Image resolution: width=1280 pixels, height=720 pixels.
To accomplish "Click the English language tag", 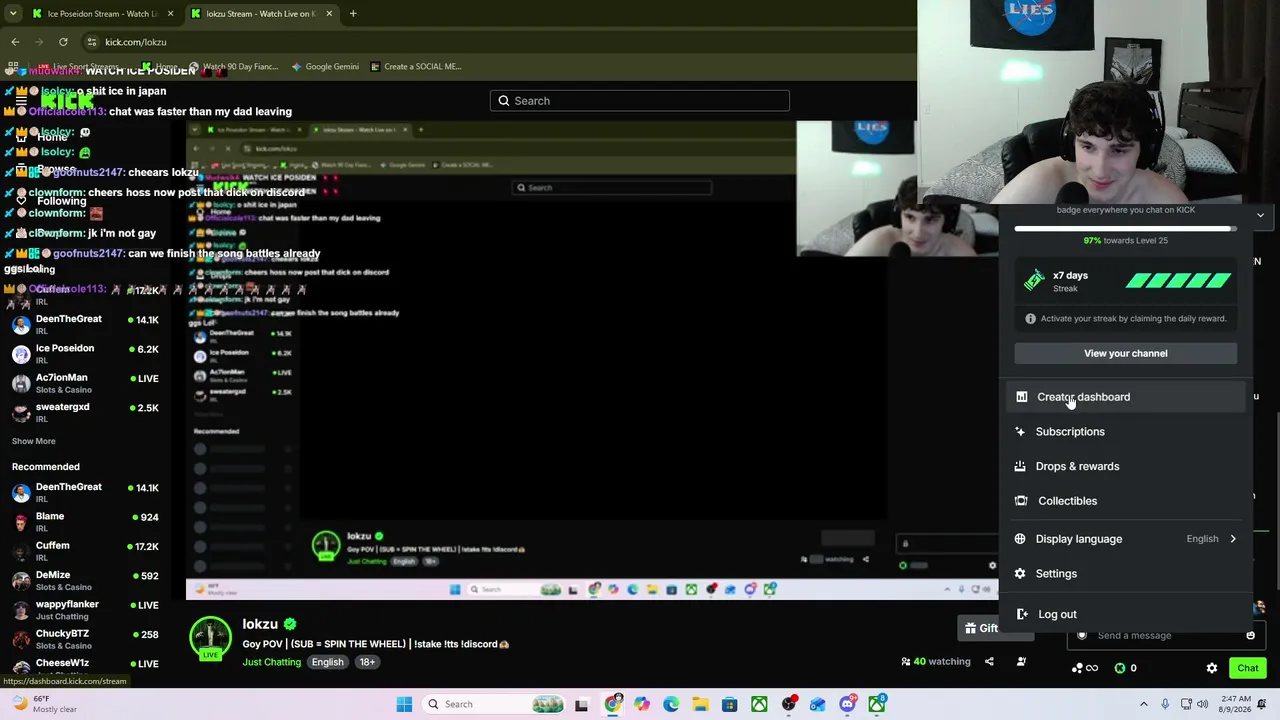I will click(327, 662).
